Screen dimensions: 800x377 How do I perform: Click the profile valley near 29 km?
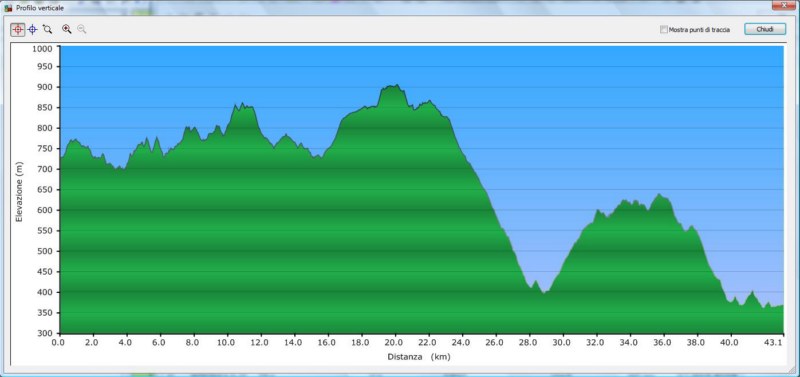click(544, 292)
